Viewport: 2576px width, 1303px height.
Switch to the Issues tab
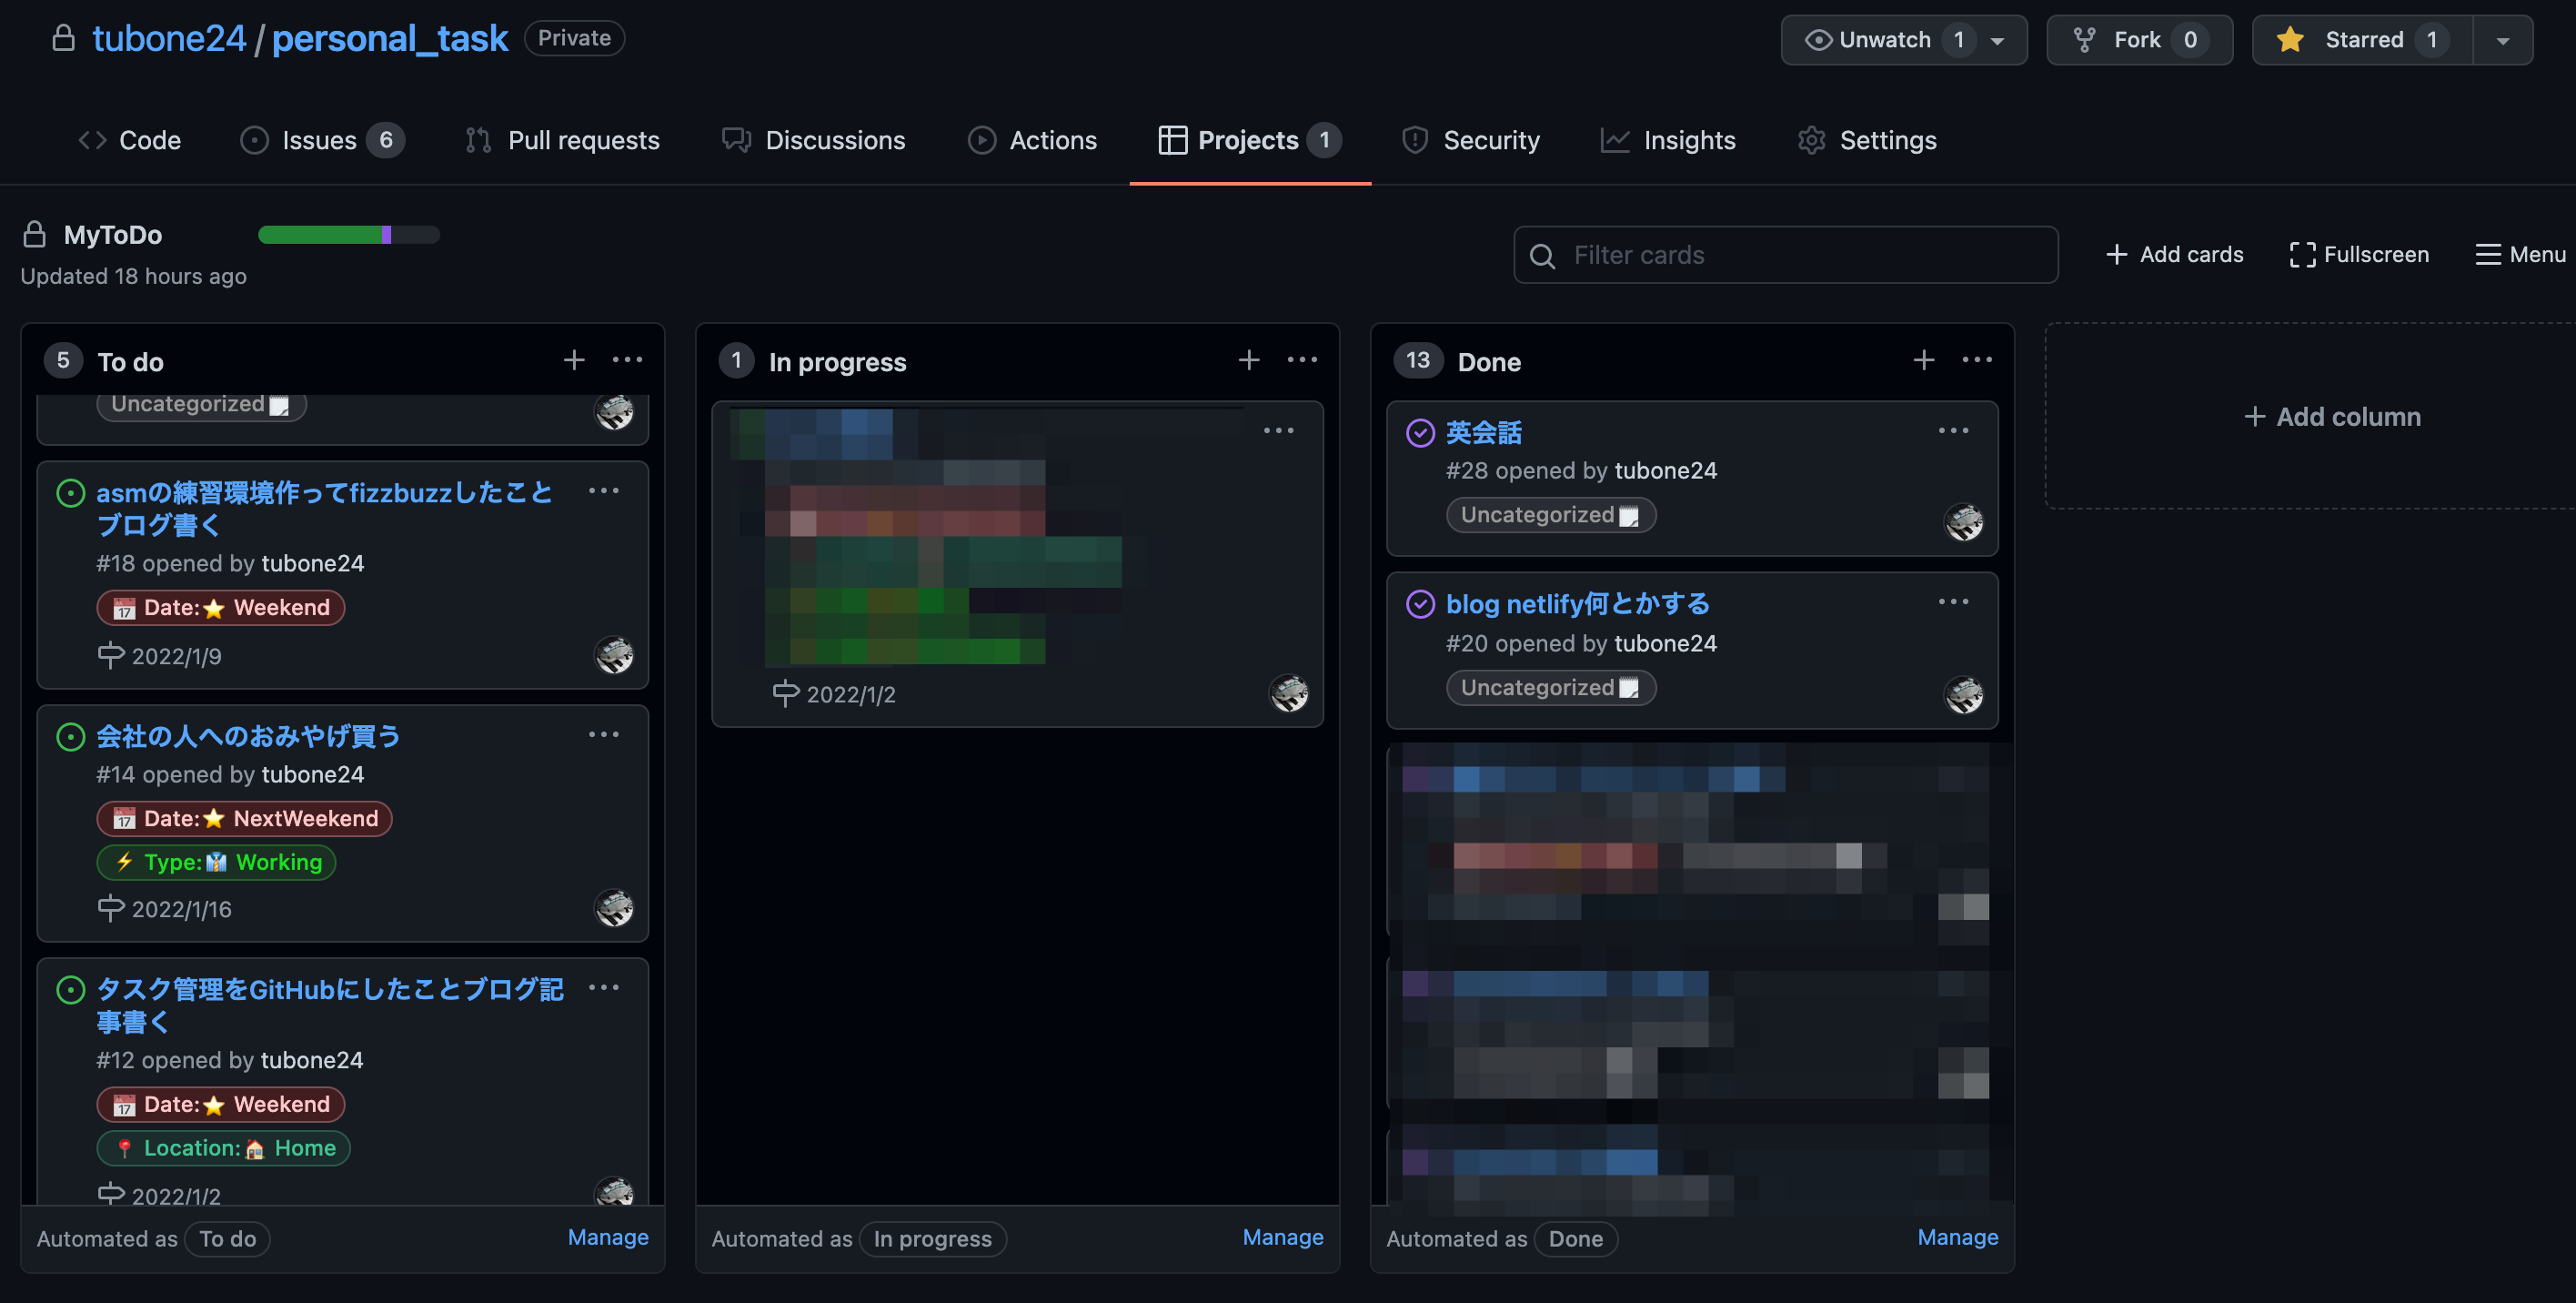click(x=318, y=140)
